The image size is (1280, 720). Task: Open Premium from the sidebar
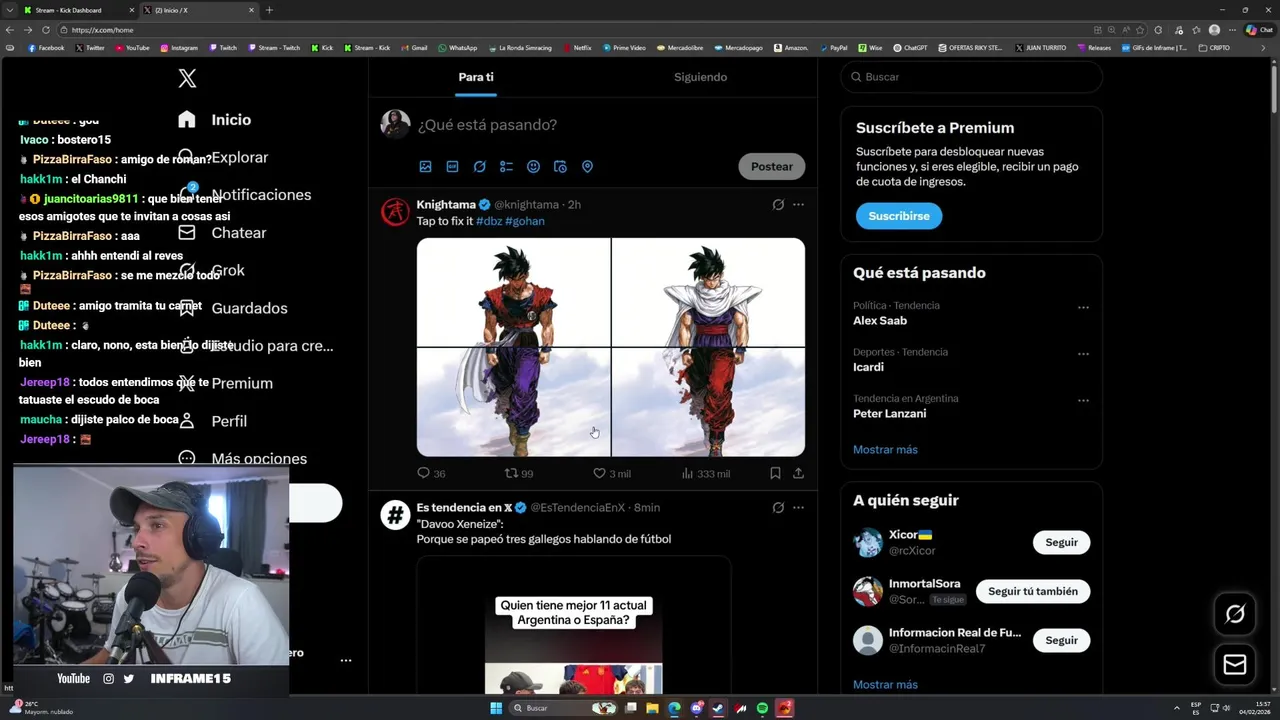(x=242, y=383)
